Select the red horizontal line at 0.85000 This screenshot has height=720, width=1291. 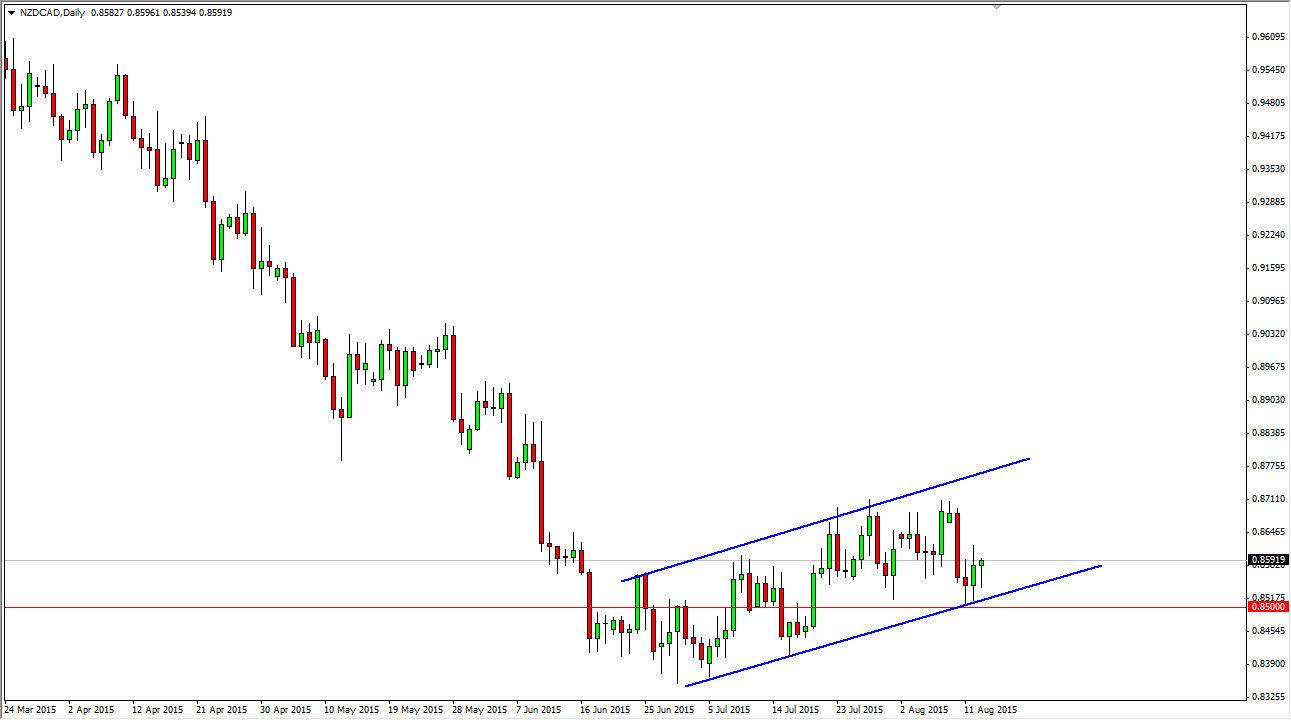[x=400, y=606]
